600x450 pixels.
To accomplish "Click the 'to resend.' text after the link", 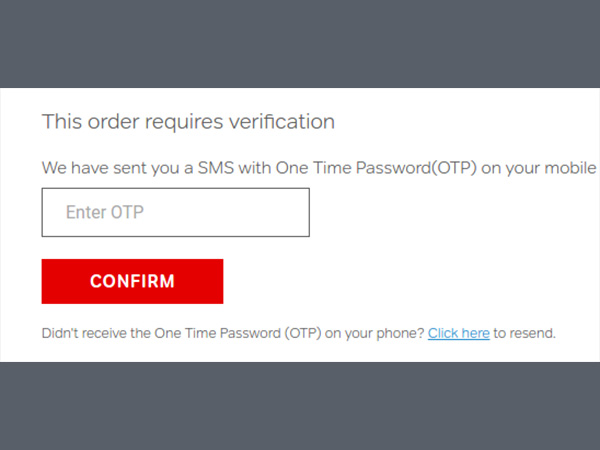I will (x=525, y=333).
